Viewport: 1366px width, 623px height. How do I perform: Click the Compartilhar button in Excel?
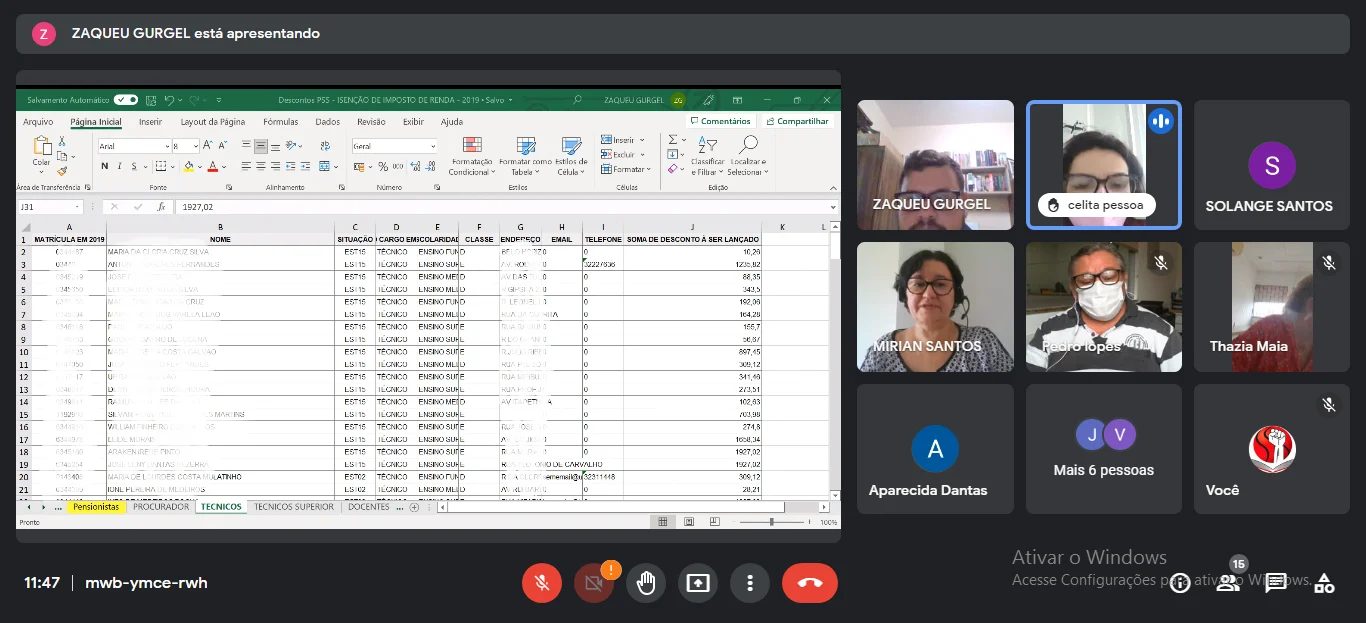(797, 121)
